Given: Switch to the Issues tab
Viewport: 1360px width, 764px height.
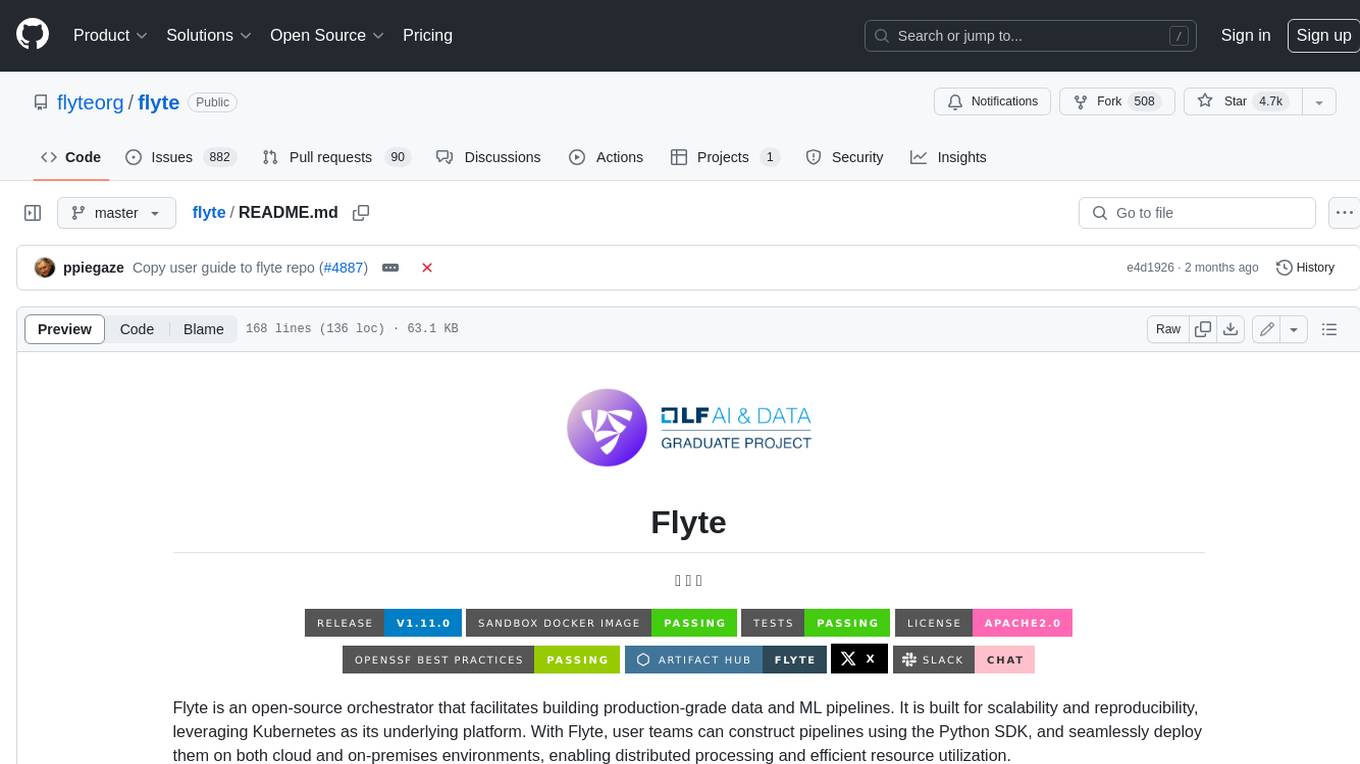Looking at the screenshot, I should 180,157.
